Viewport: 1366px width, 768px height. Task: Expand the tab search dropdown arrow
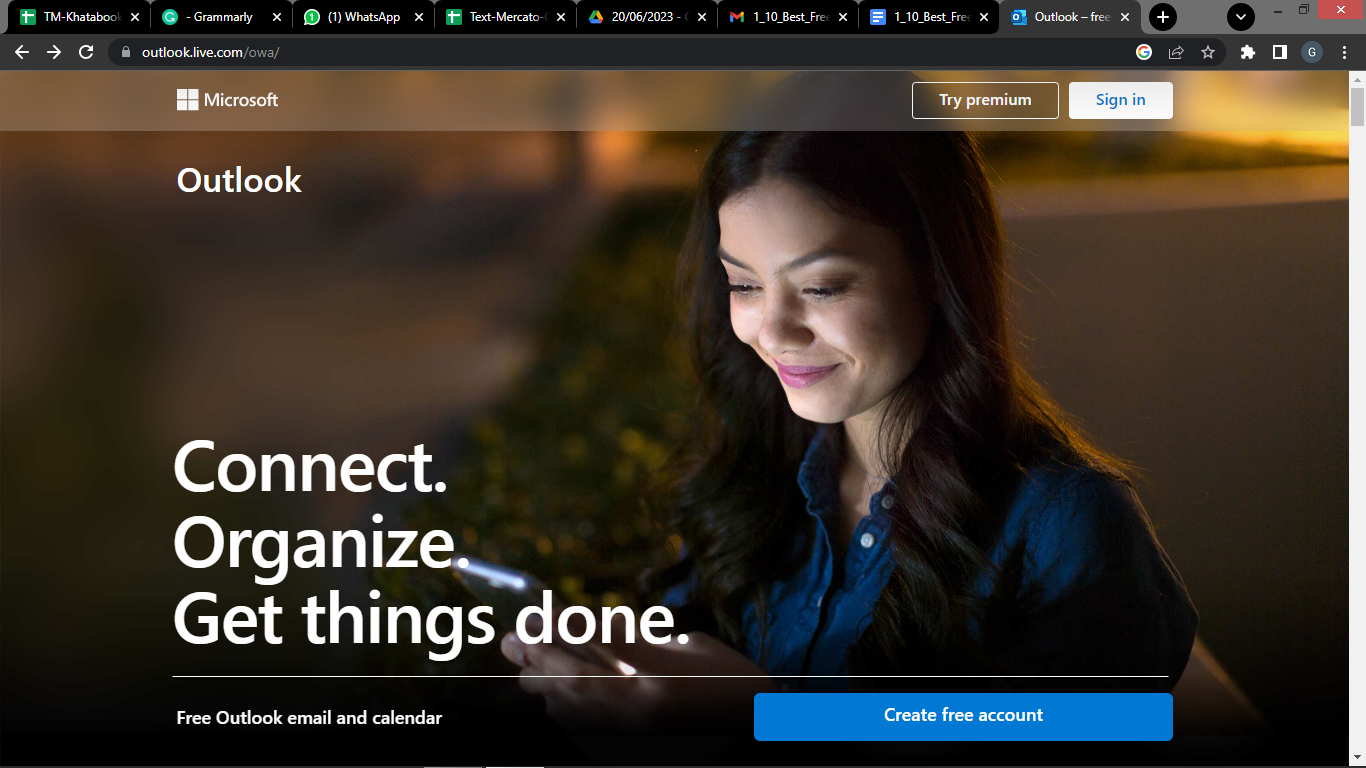point(1241,17)
